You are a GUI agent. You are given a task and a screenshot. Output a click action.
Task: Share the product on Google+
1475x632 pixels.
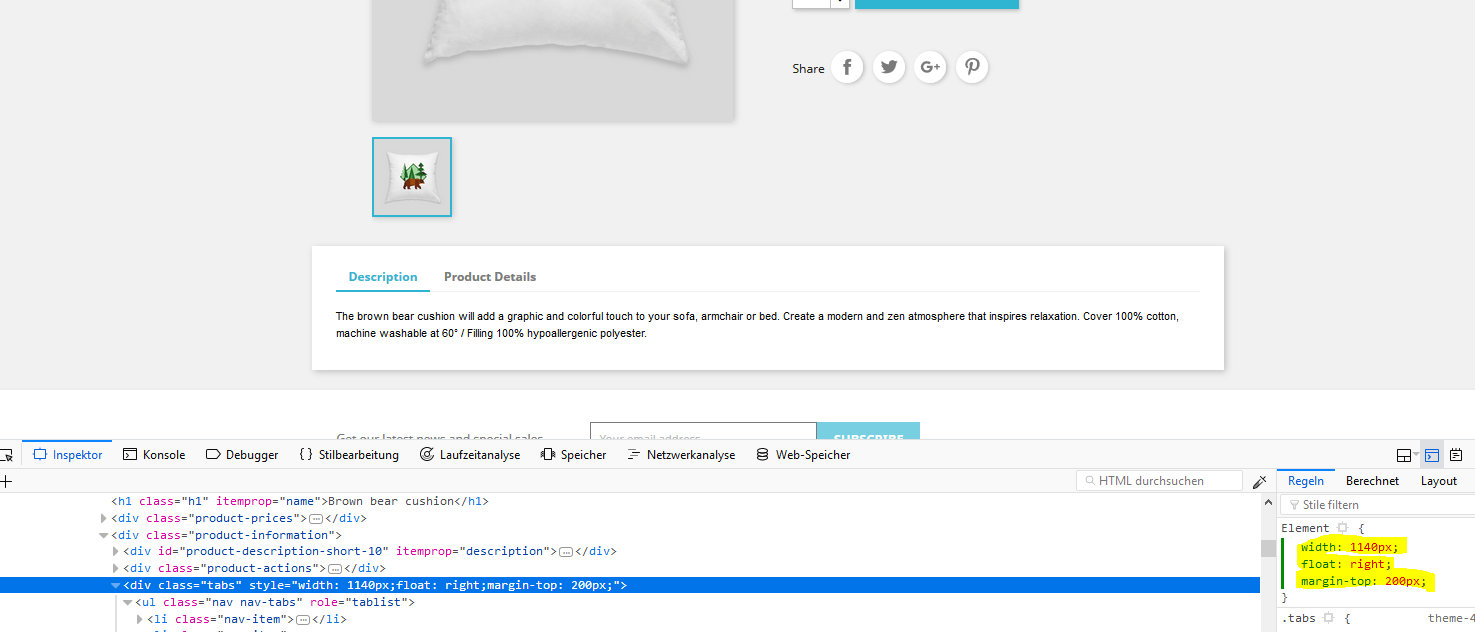click(930, 67)
